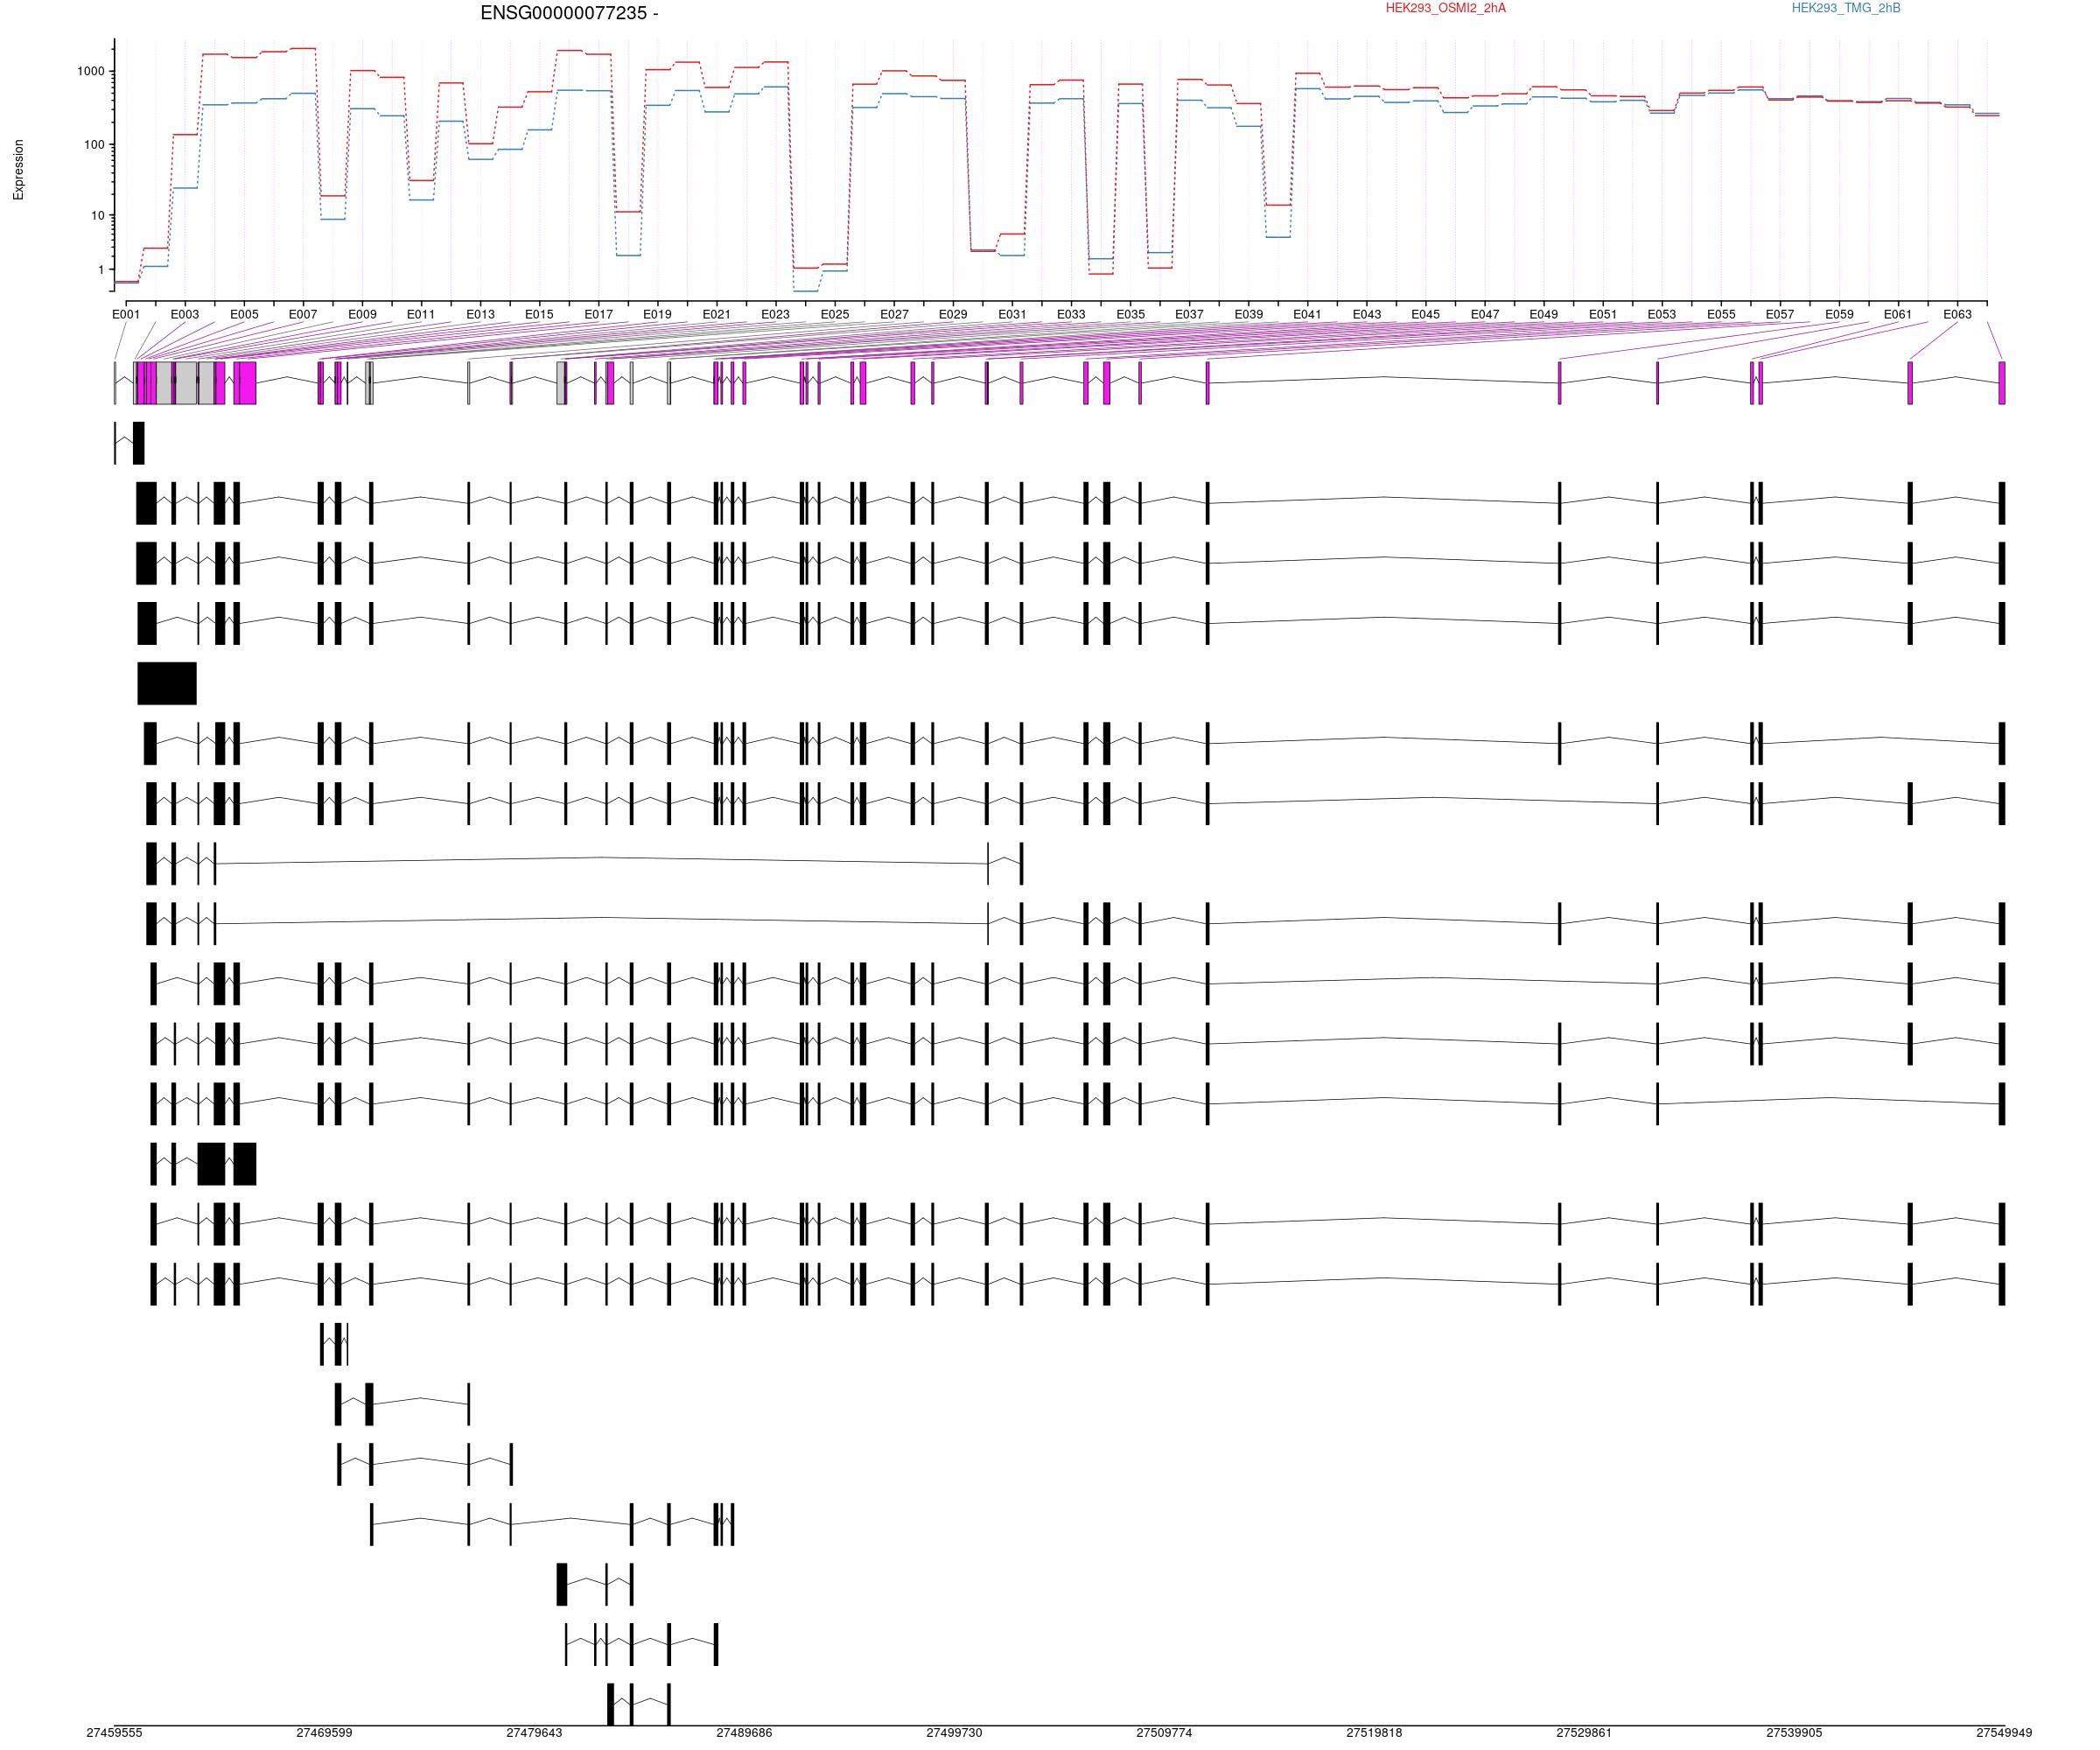Click exon bin label E007
Viewport: 2100px width, 1750px height.
tap(303, 314)
